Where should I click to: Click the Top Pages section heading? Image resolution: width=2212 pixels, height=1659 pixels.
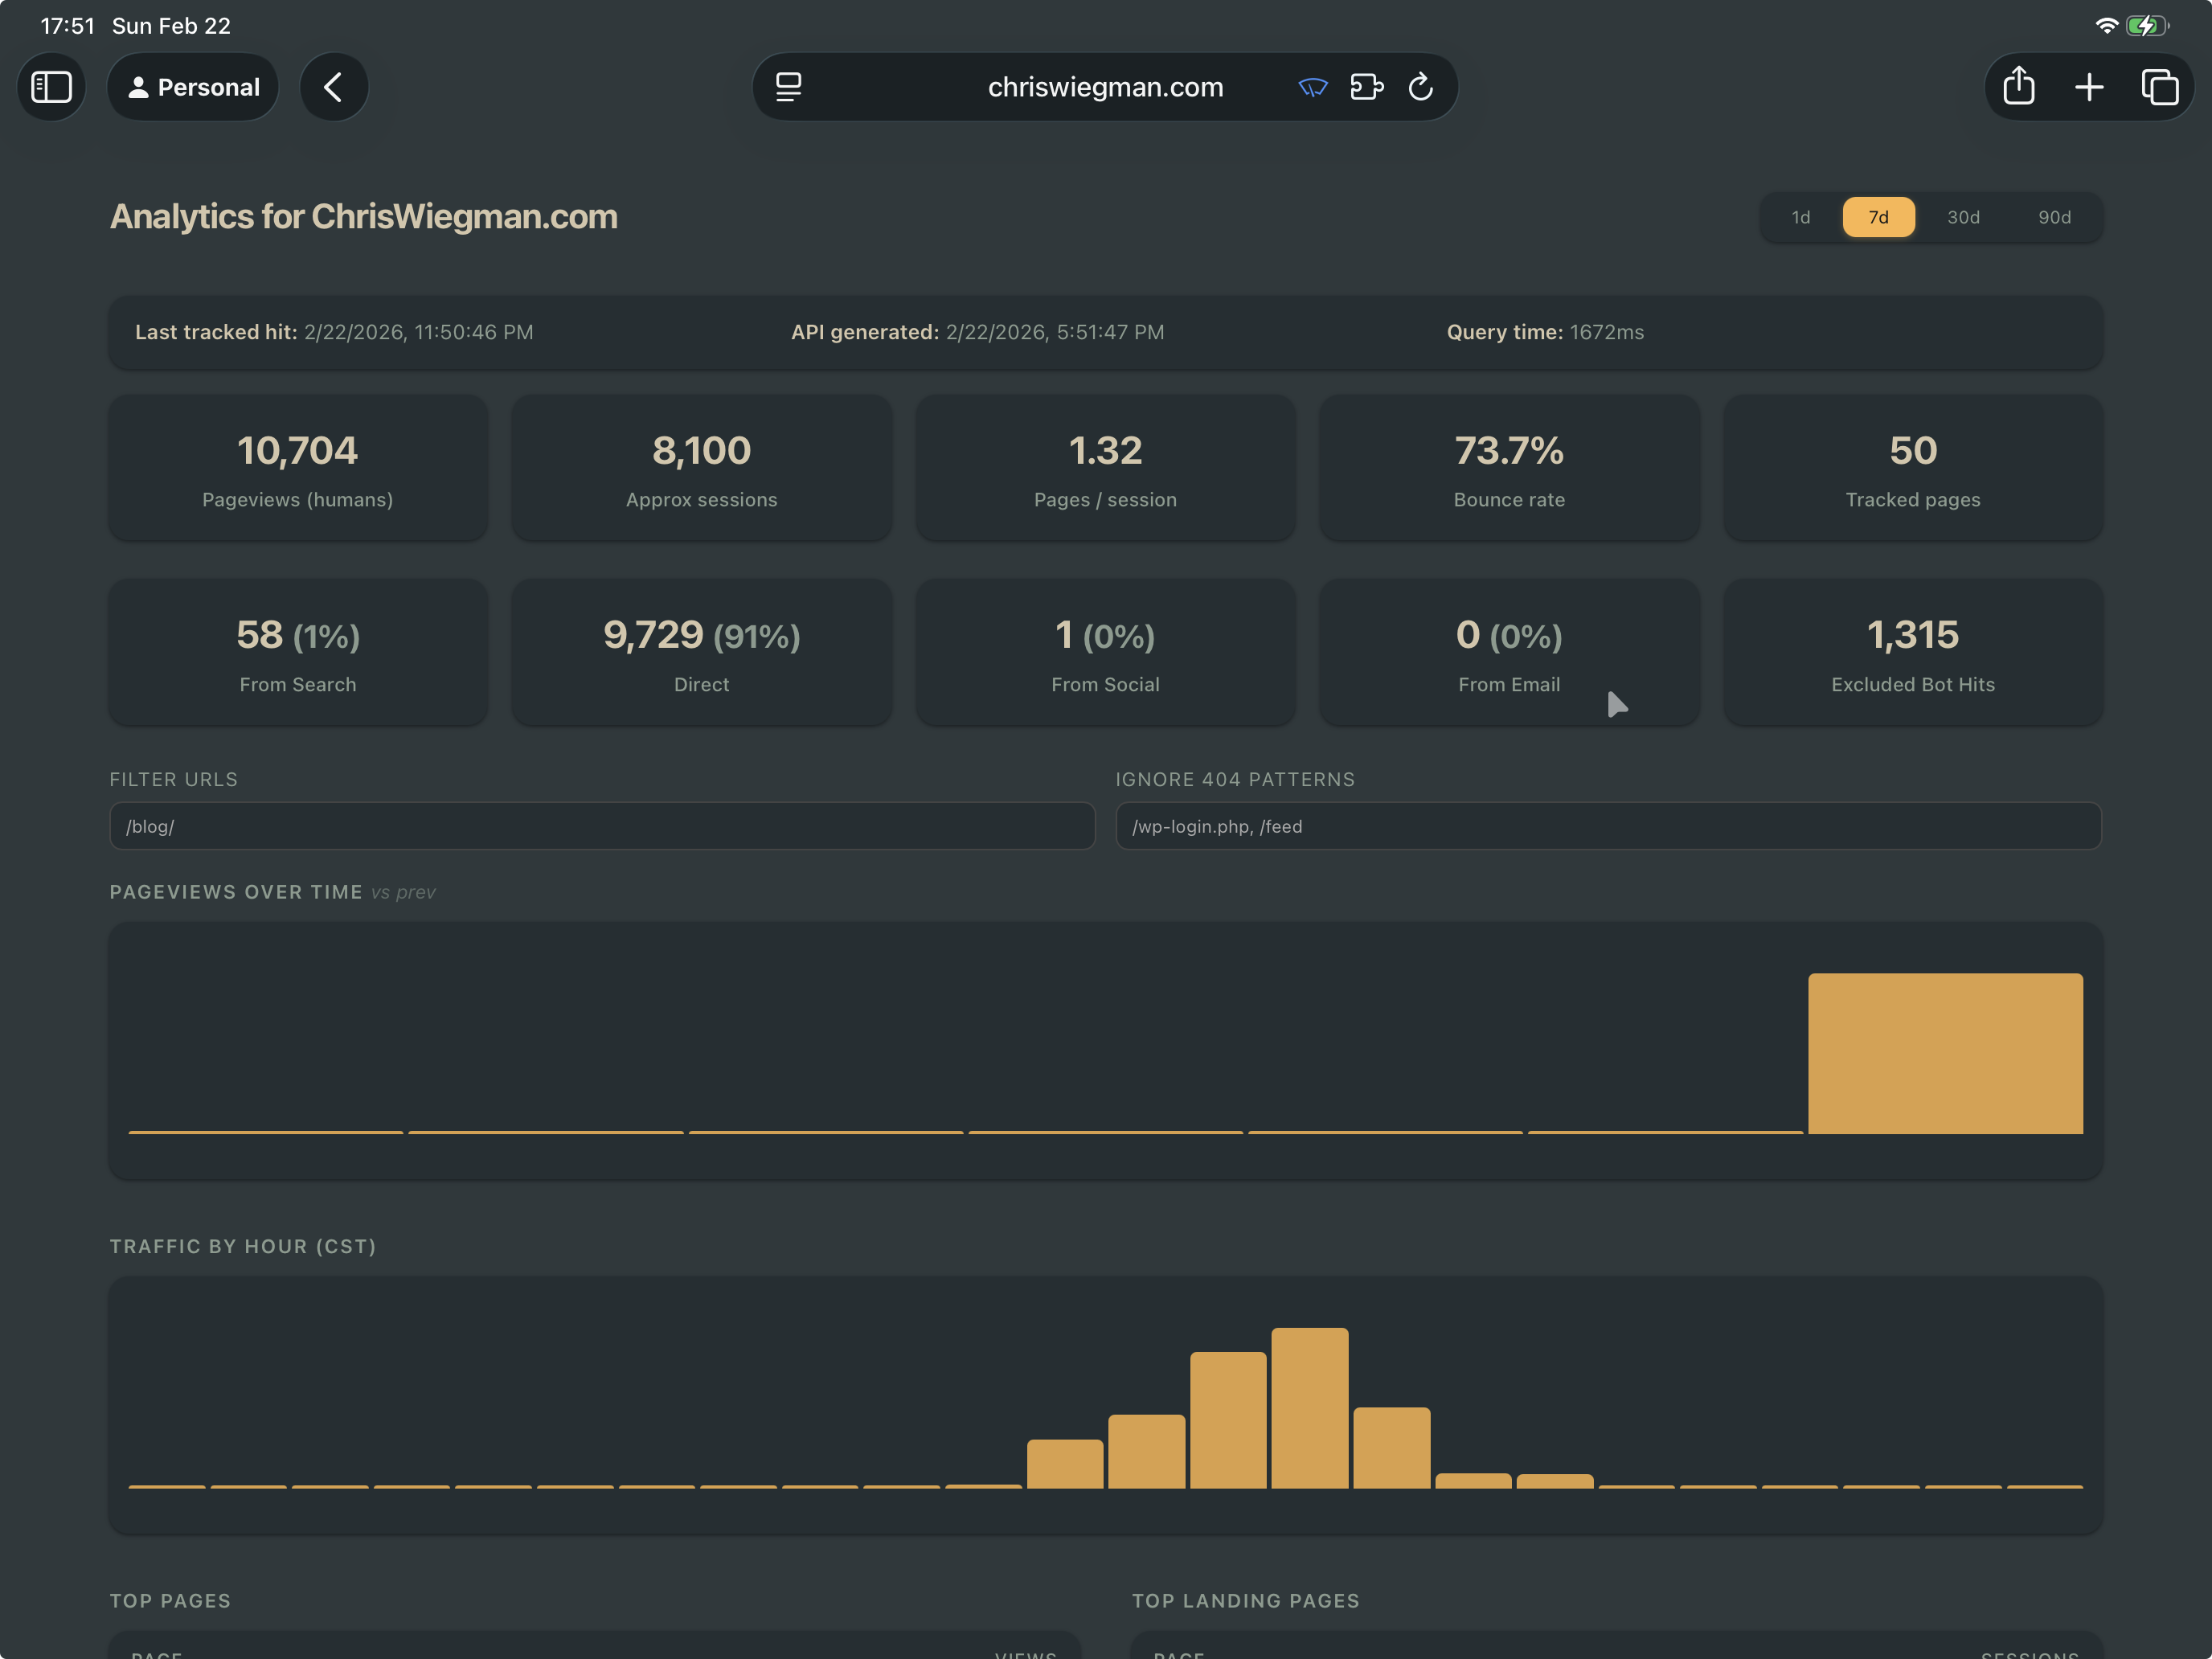[170, 1600]
